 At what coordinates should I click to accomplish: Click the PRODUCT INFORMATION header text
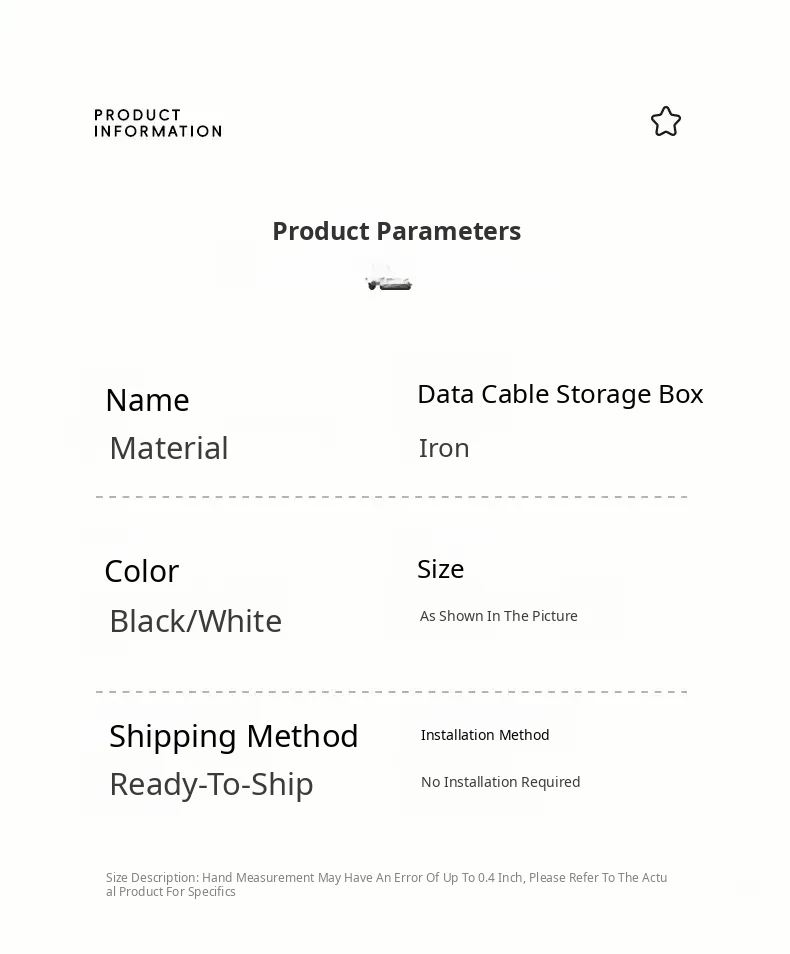coord(158,123)
